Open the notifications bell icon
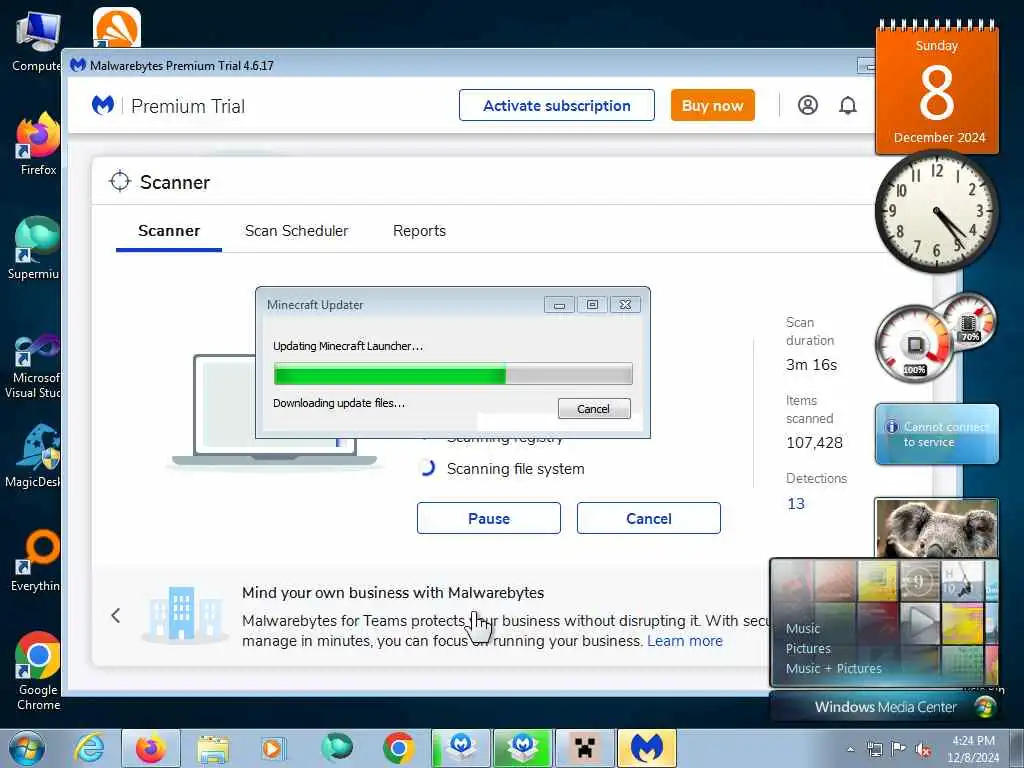1024x768 pixels. pyautogui.click(x=848, y=105)
